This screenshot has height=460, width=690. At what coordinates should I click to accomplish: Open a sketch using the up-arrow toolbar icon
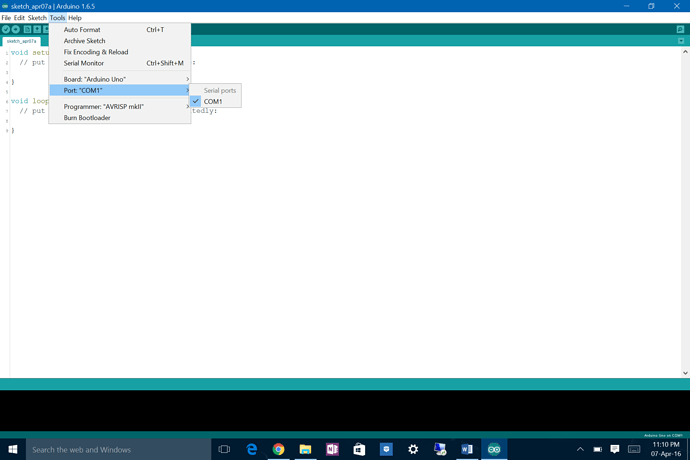[x=37, y=29]
